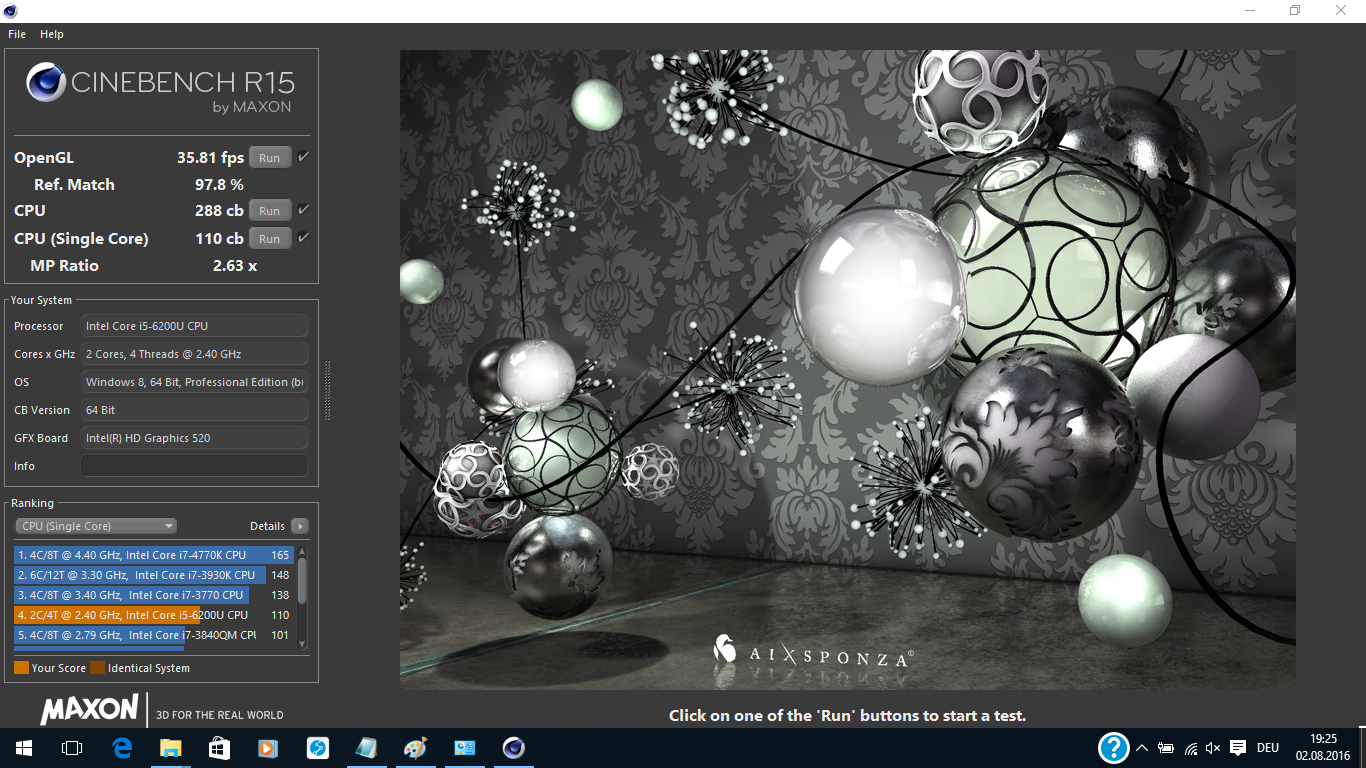Open the system monitor taskbar icon

[x=464, y=748]
